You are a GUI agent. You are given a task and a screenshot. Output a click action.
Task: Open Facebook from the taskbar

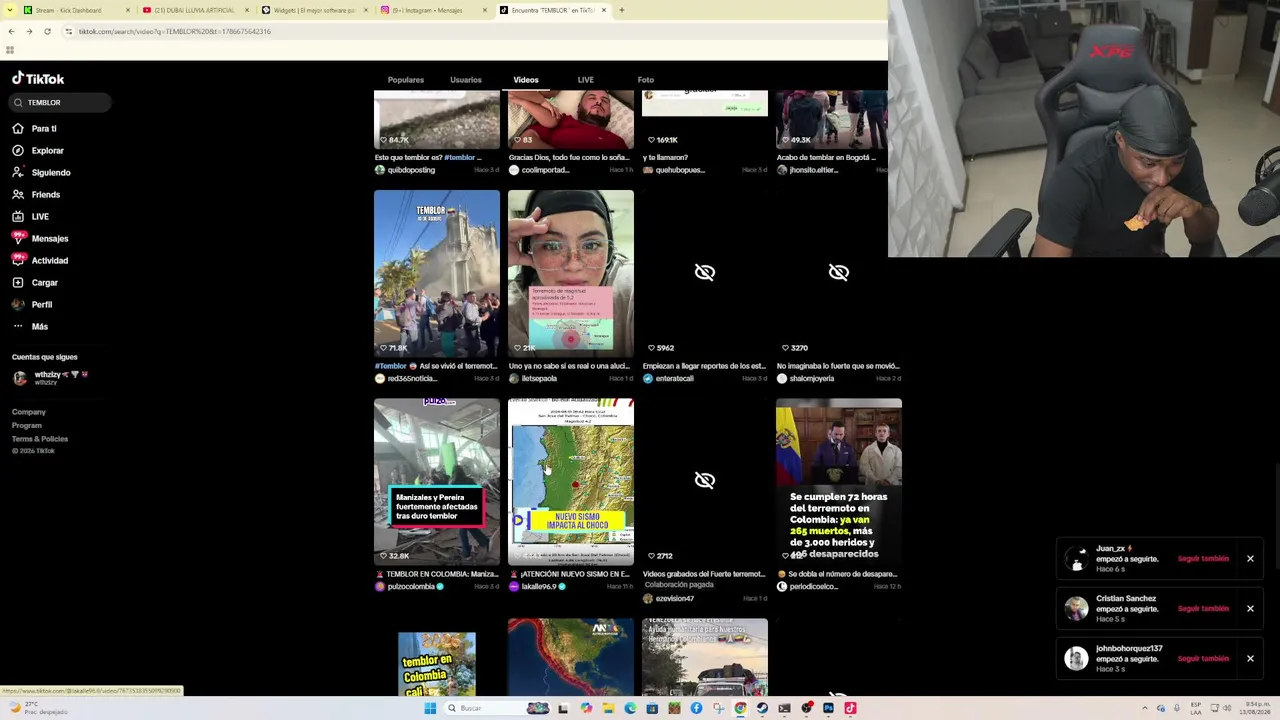click(x=696, y=708)
